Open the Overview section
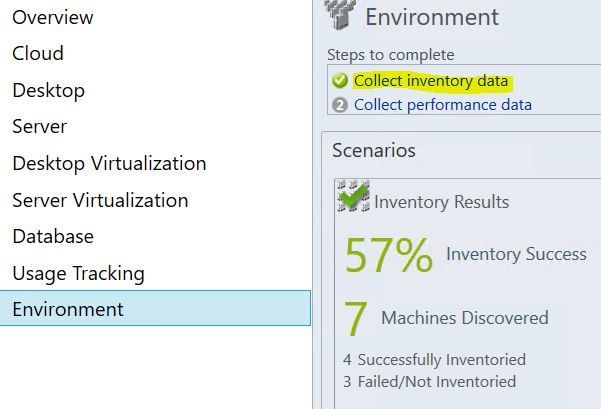 click(53, 17)
